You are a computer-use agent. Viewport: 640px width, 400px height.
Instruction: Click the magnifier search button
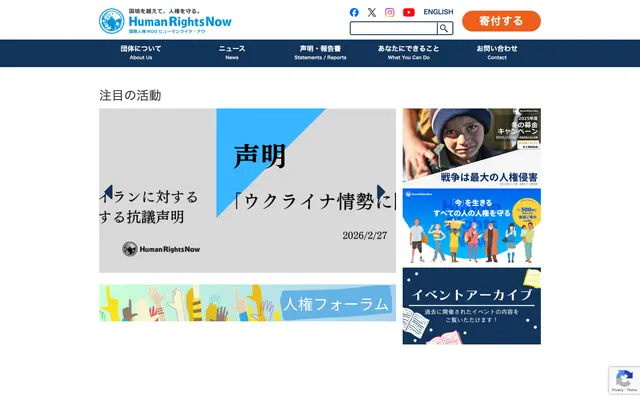[444, 28]
